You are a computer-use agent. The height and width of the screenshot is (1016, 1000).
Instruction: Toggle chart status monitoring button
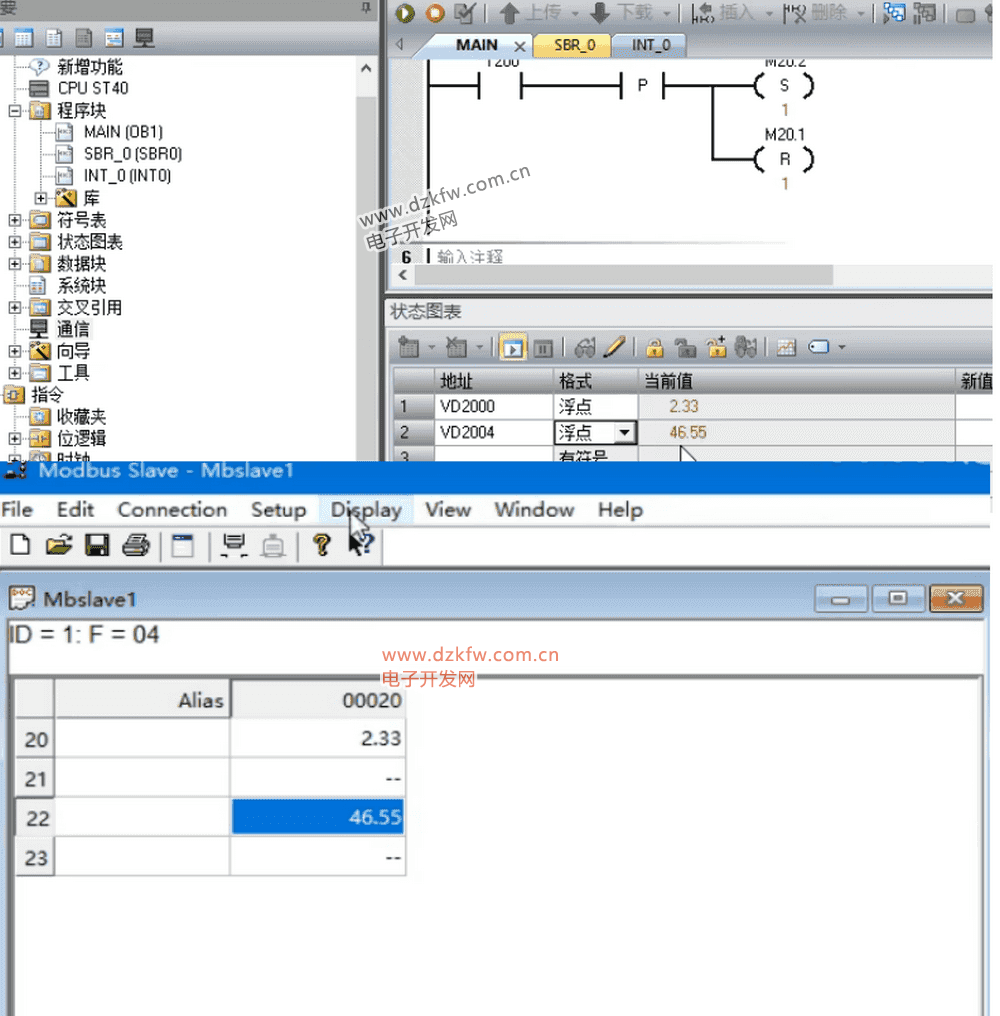pos(513,348)
